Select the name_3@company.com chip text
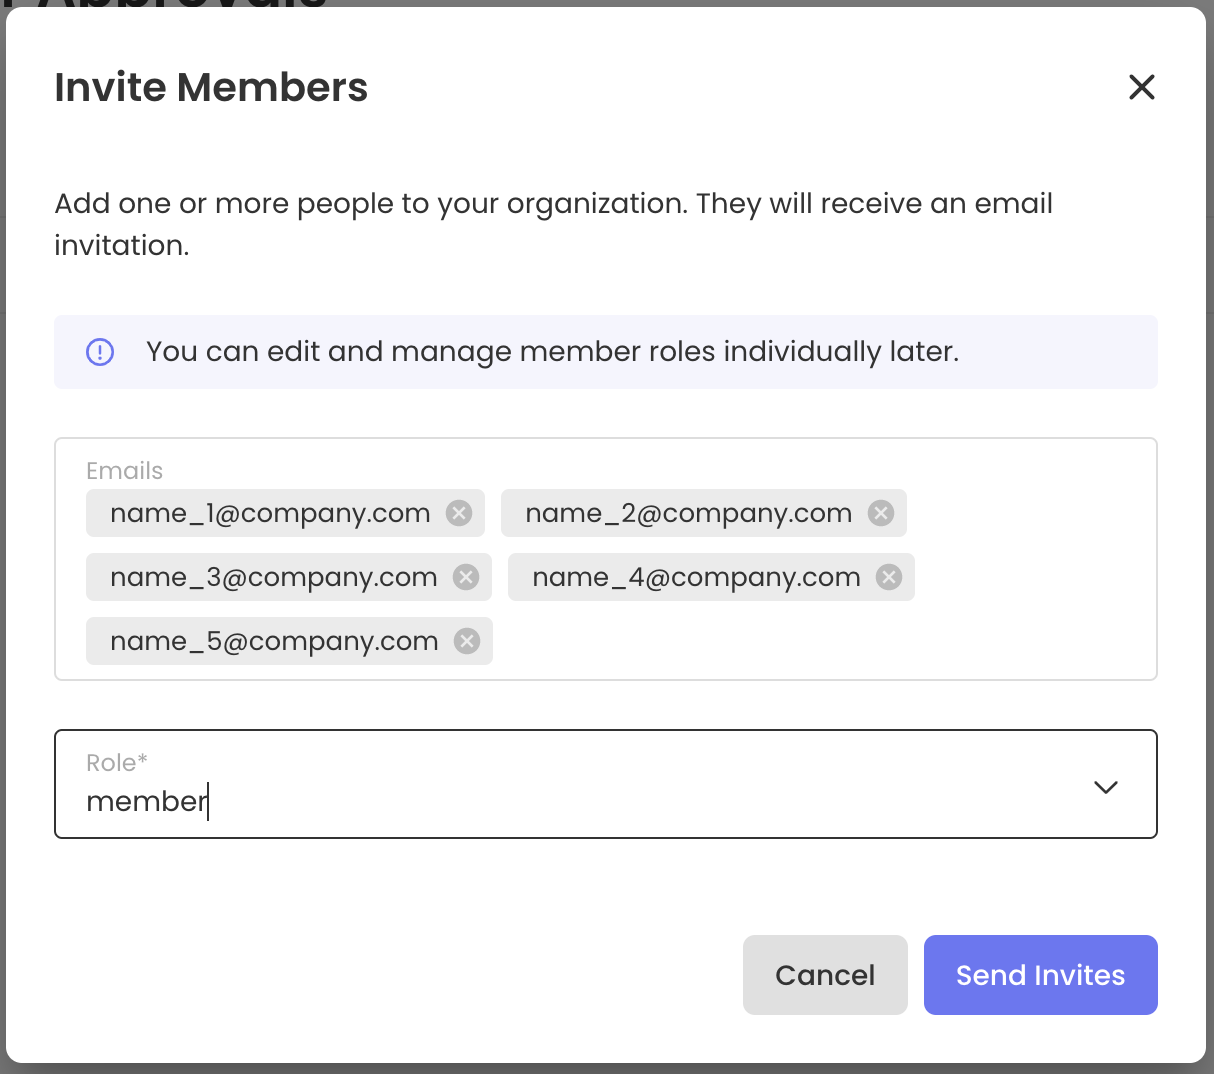This screenshot has width=1214, height=1074. coord(273,577)
